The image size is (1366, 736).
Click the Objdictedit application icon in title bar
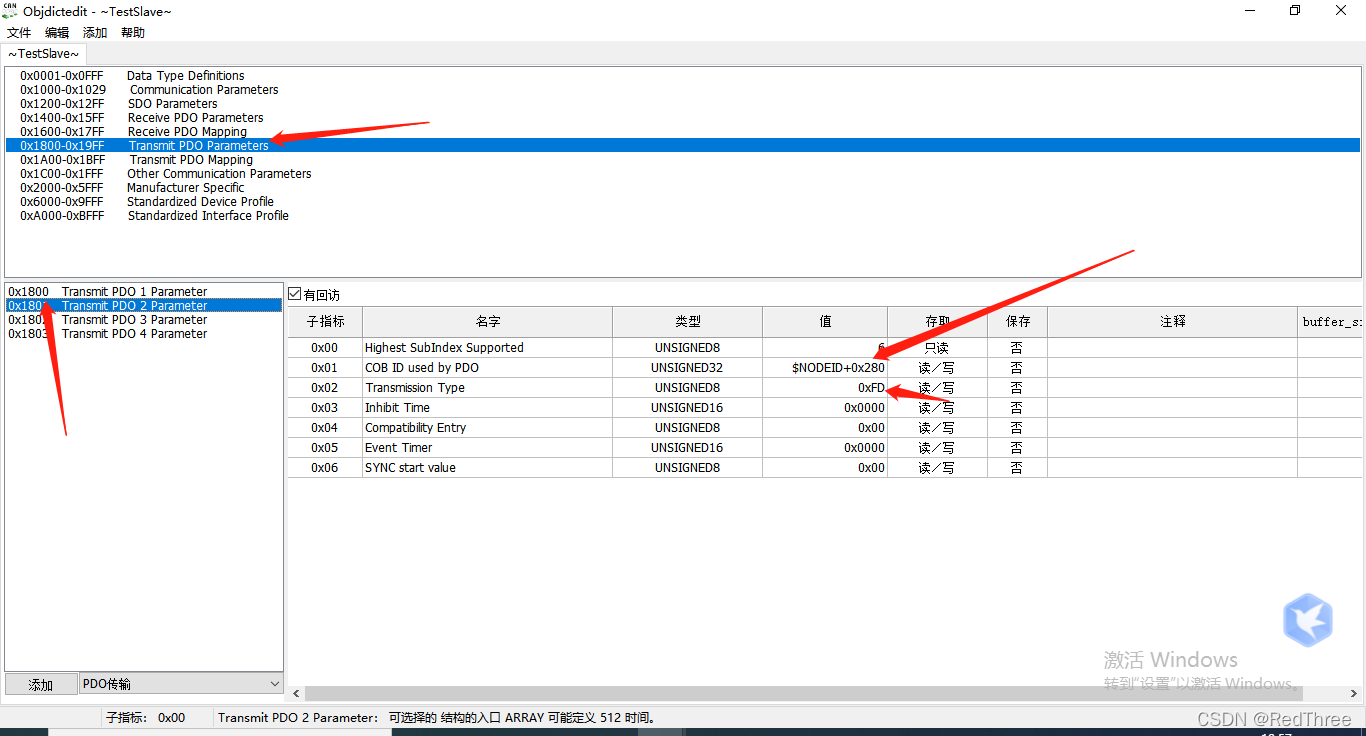point(10,10)
